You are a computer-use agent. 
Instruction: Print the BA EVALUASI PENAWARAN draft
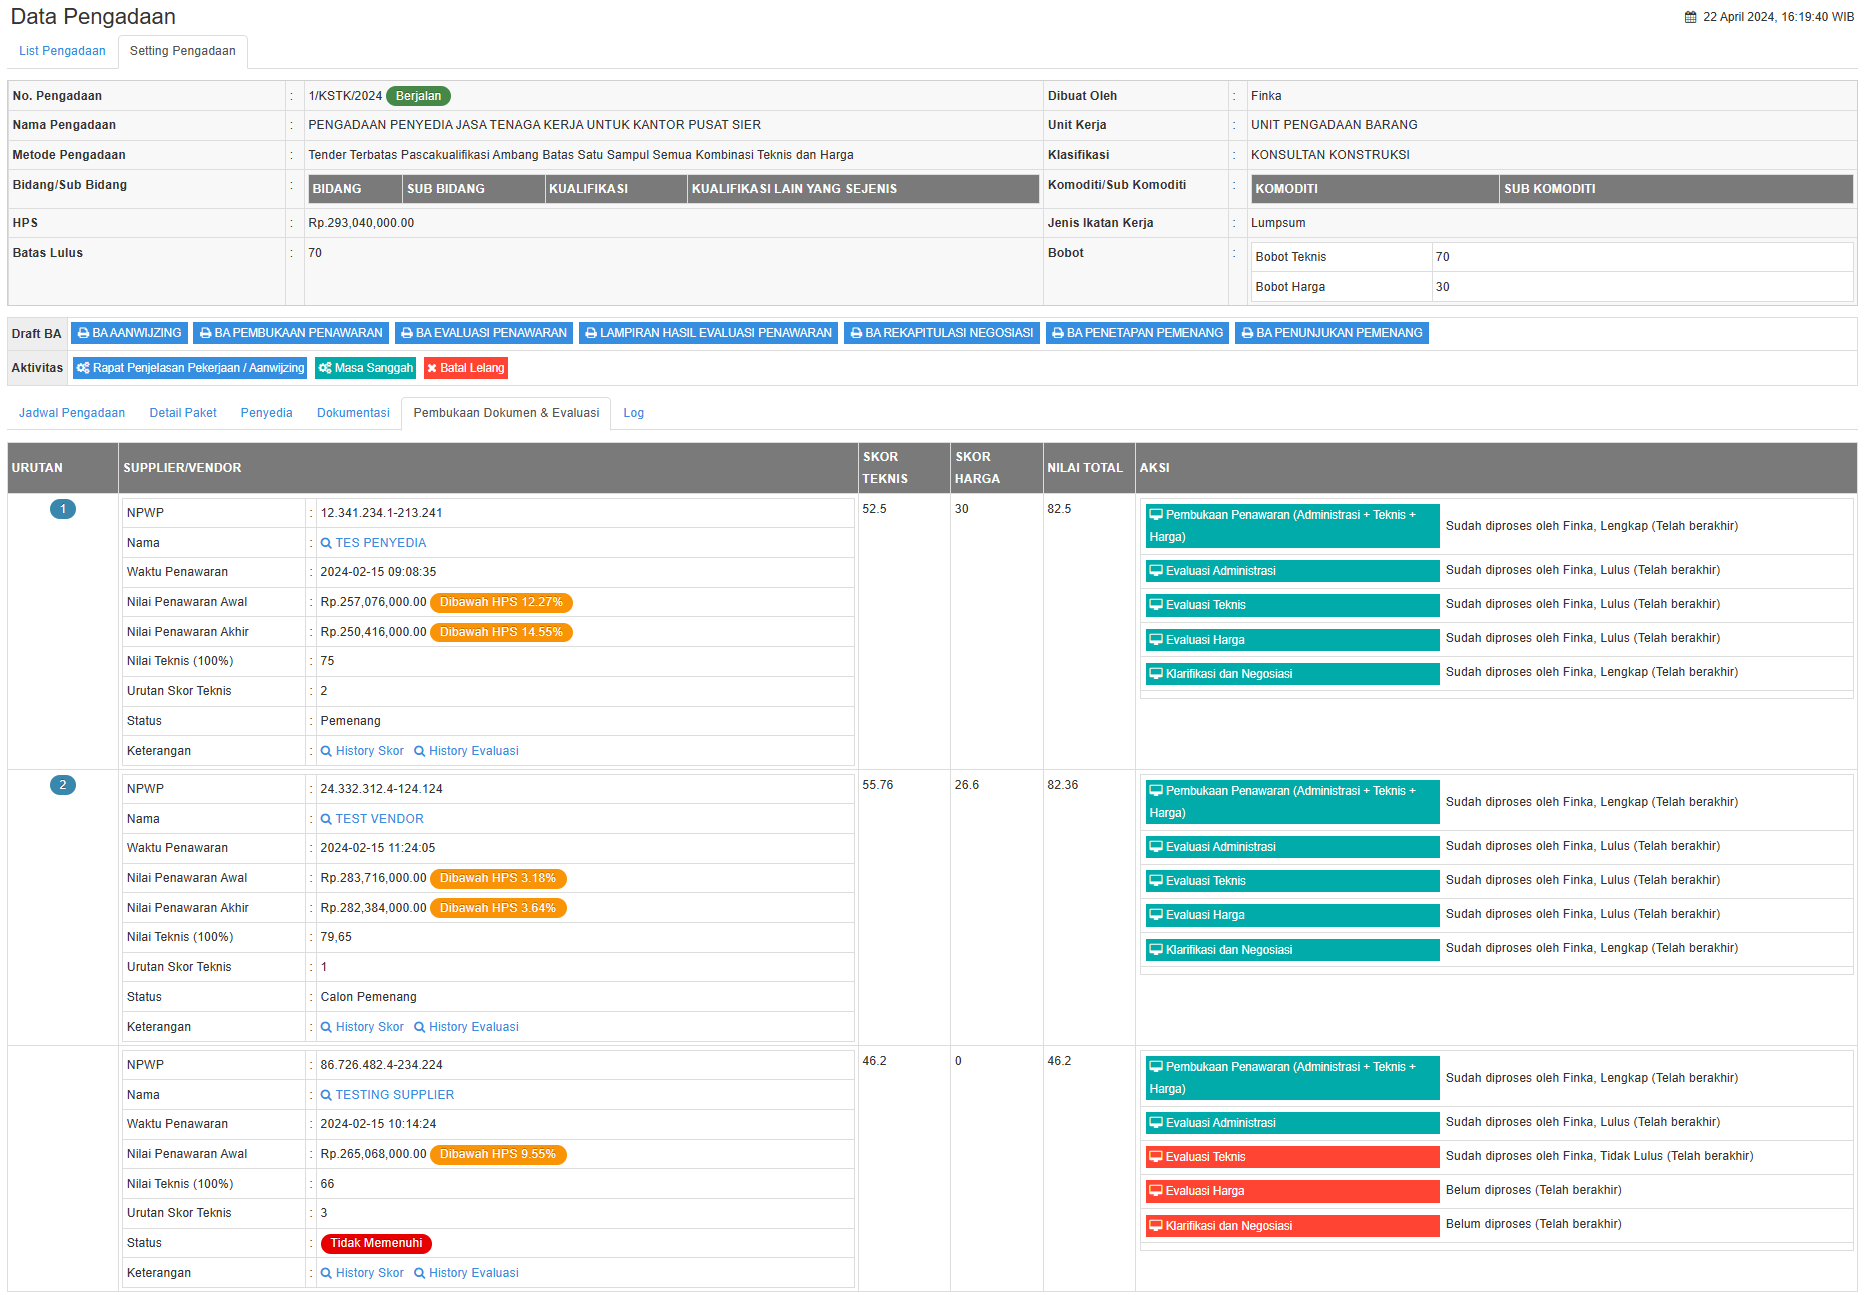[x=484, y=333]
